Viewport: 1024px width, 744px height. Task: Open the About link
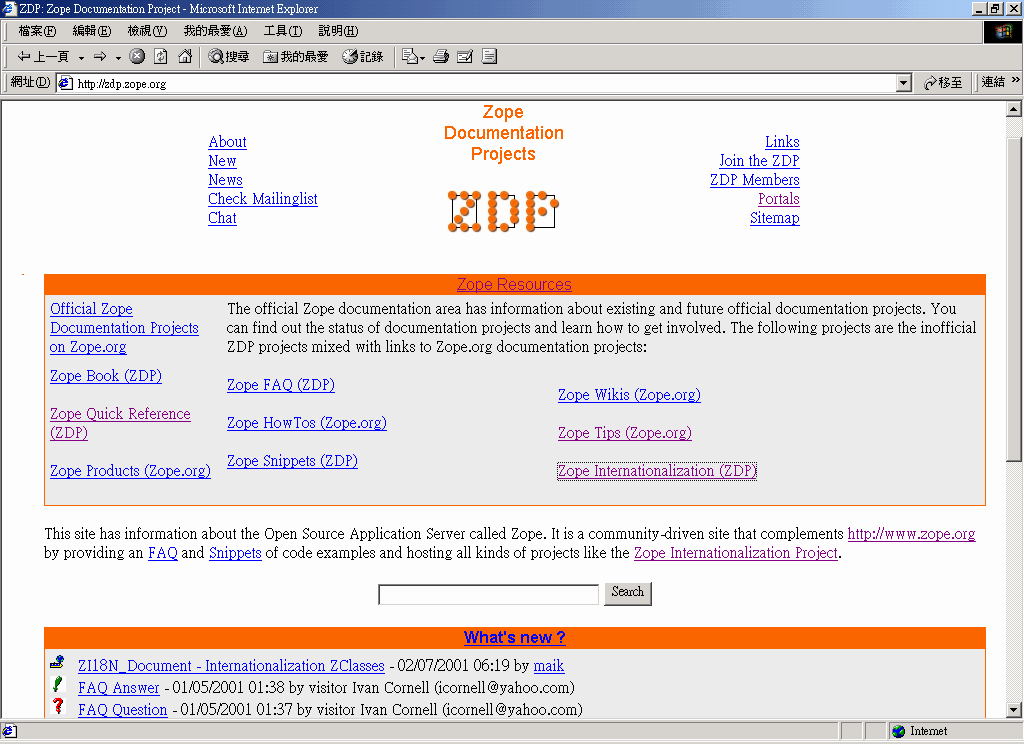pyautogui.click(x=227, y=142)
